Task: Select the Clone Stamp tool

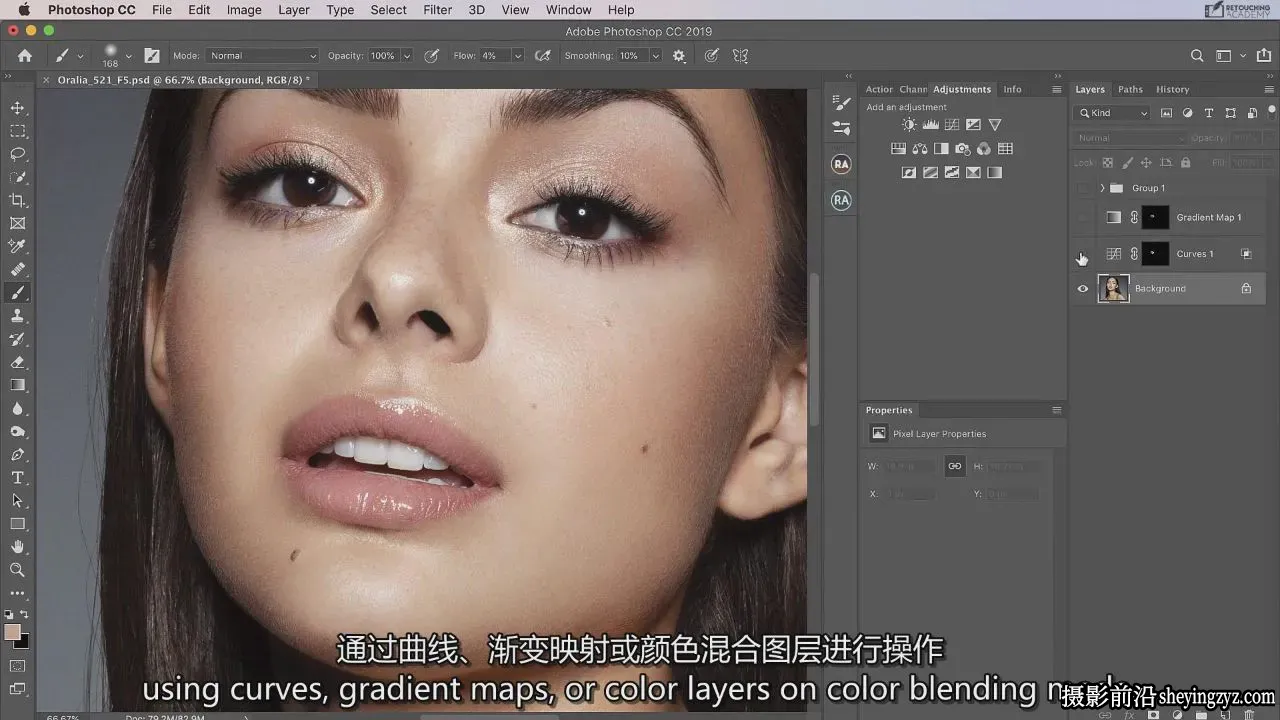Action: pyautogui.click(x=18, y=316)
